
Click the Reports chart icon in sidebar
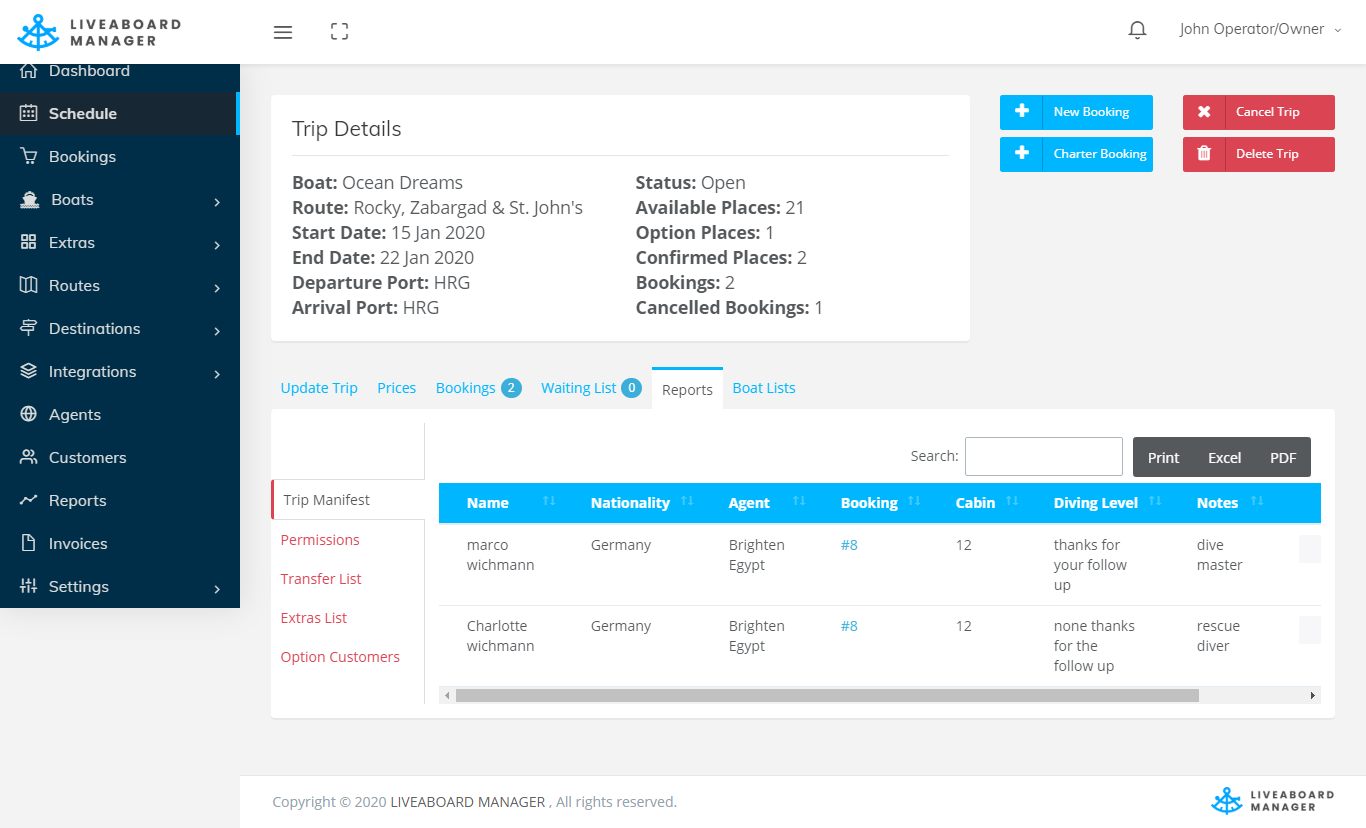click(29, 501)
